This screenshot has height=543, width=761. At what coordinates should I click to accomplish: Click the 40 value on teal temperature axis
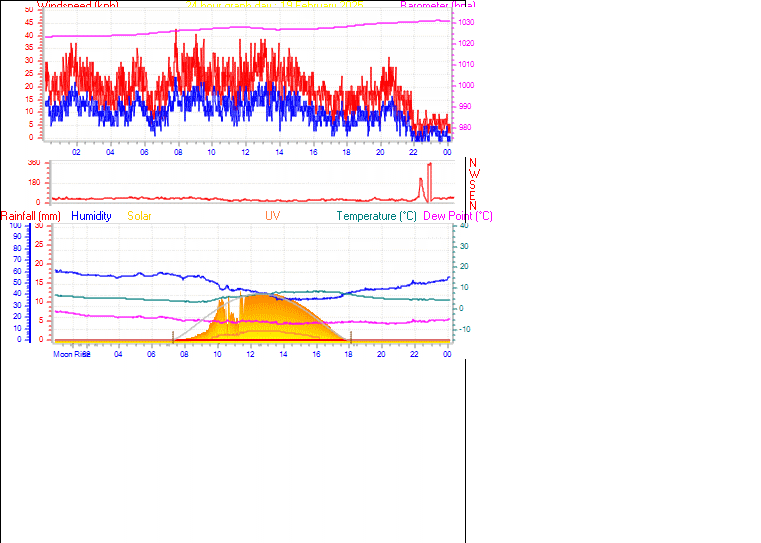(464, 226)
